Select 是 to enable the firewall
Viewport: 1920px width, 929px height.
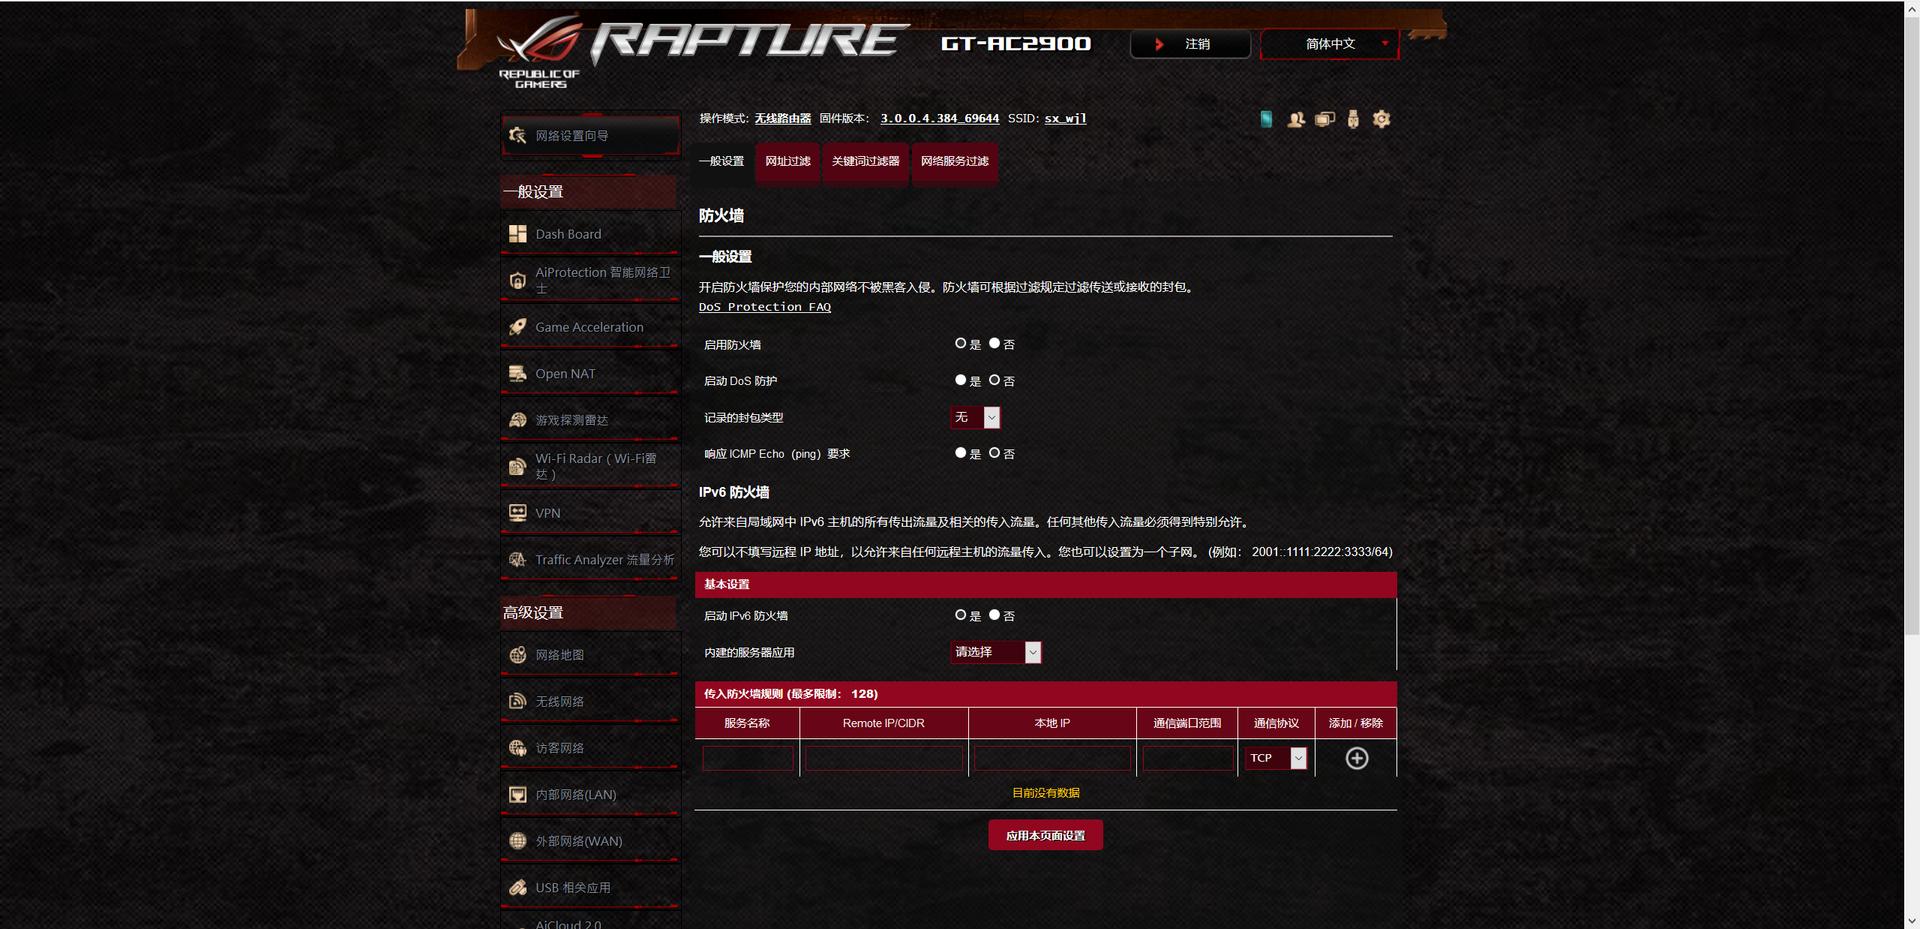960,343
